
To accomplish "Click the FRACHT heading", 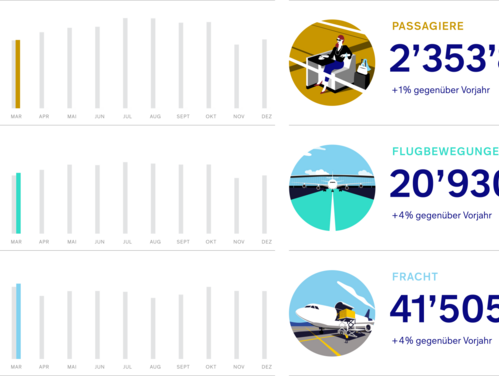I will pyautogui.click(x=415, y=277).
